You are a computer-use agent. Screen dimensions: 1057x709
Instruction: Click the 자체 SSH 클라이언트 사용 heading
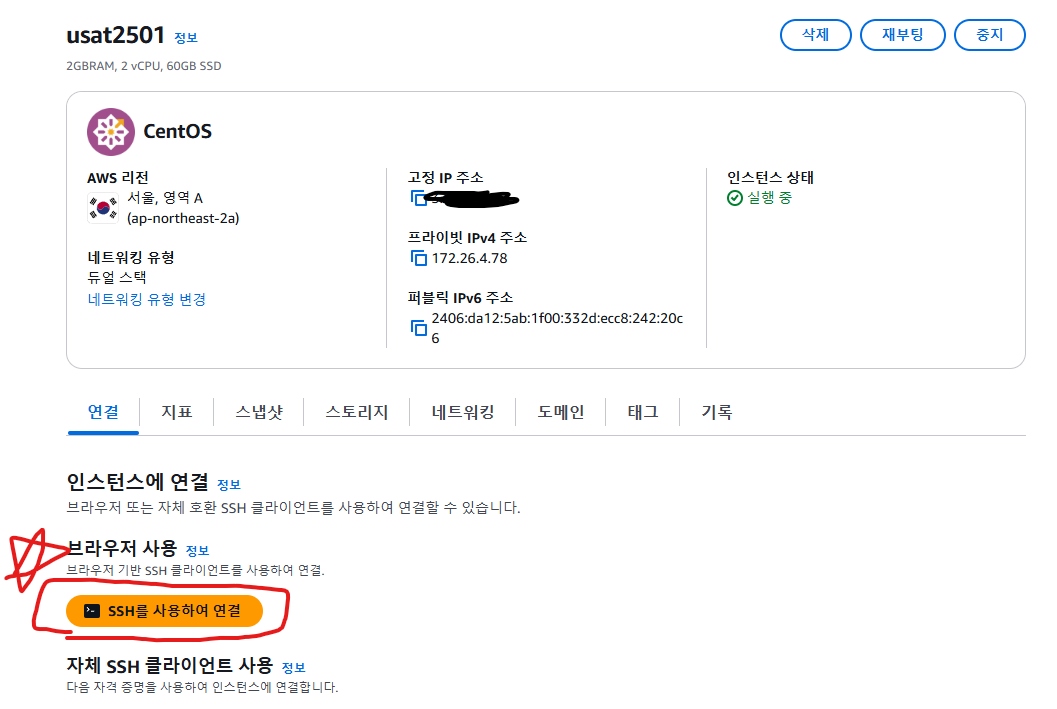[x=170, y=665]
